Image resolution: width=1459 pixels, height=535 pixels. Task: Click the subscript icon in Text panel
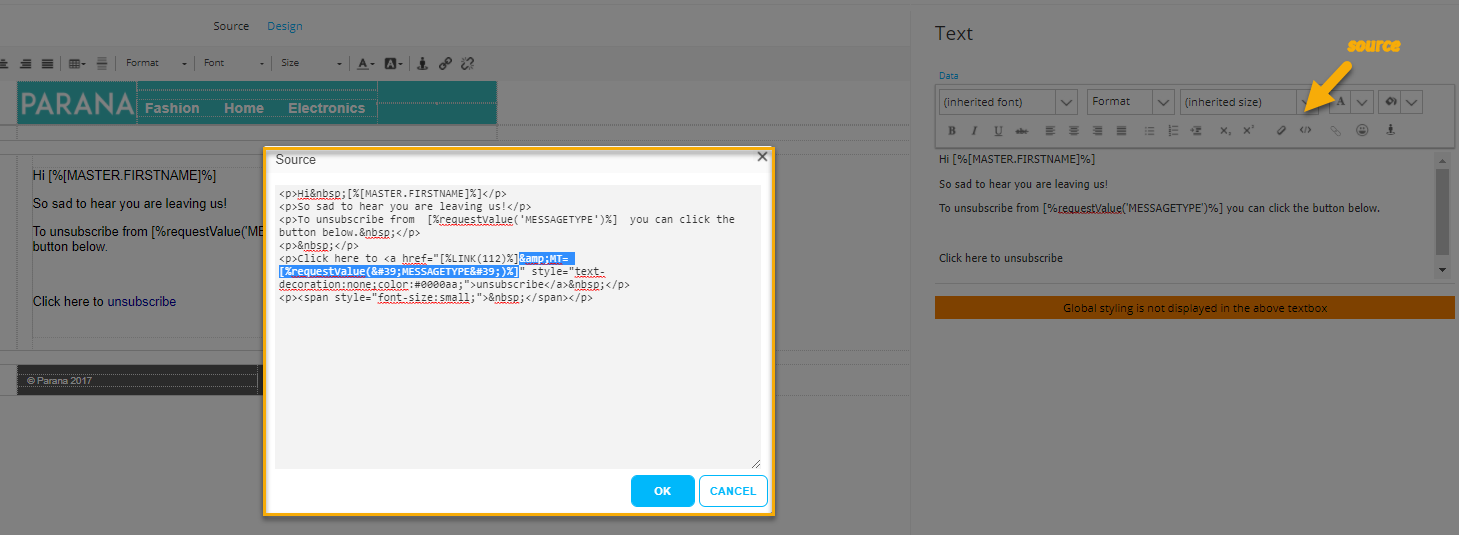click(1225, 131)
